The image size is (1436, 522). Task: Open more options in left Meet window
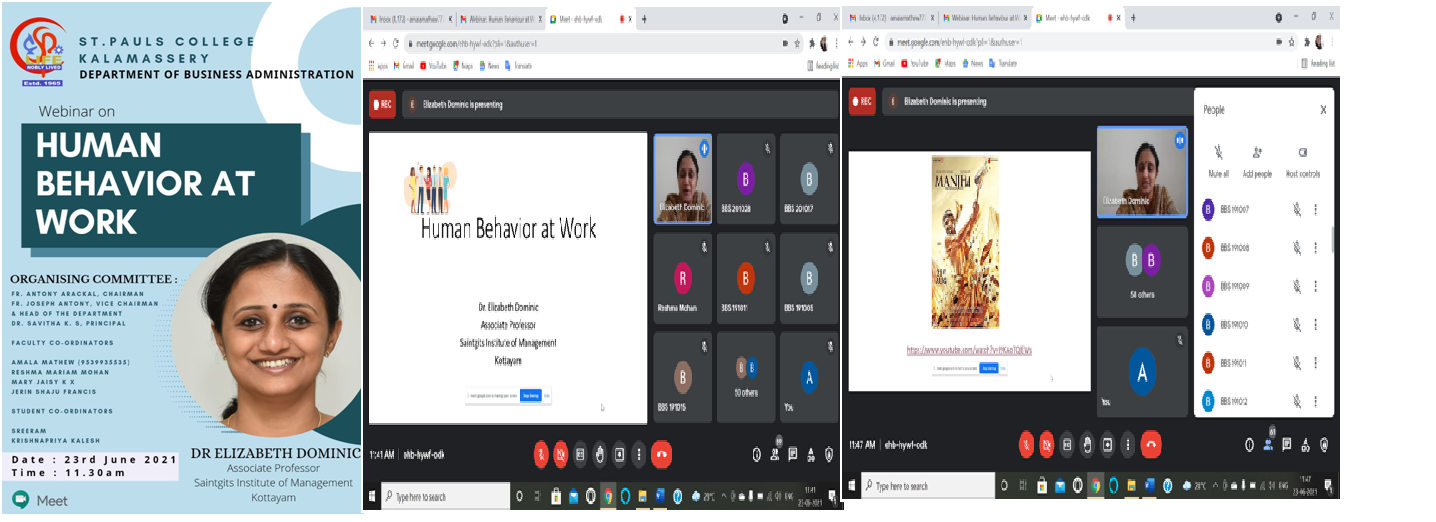point(637,454)
